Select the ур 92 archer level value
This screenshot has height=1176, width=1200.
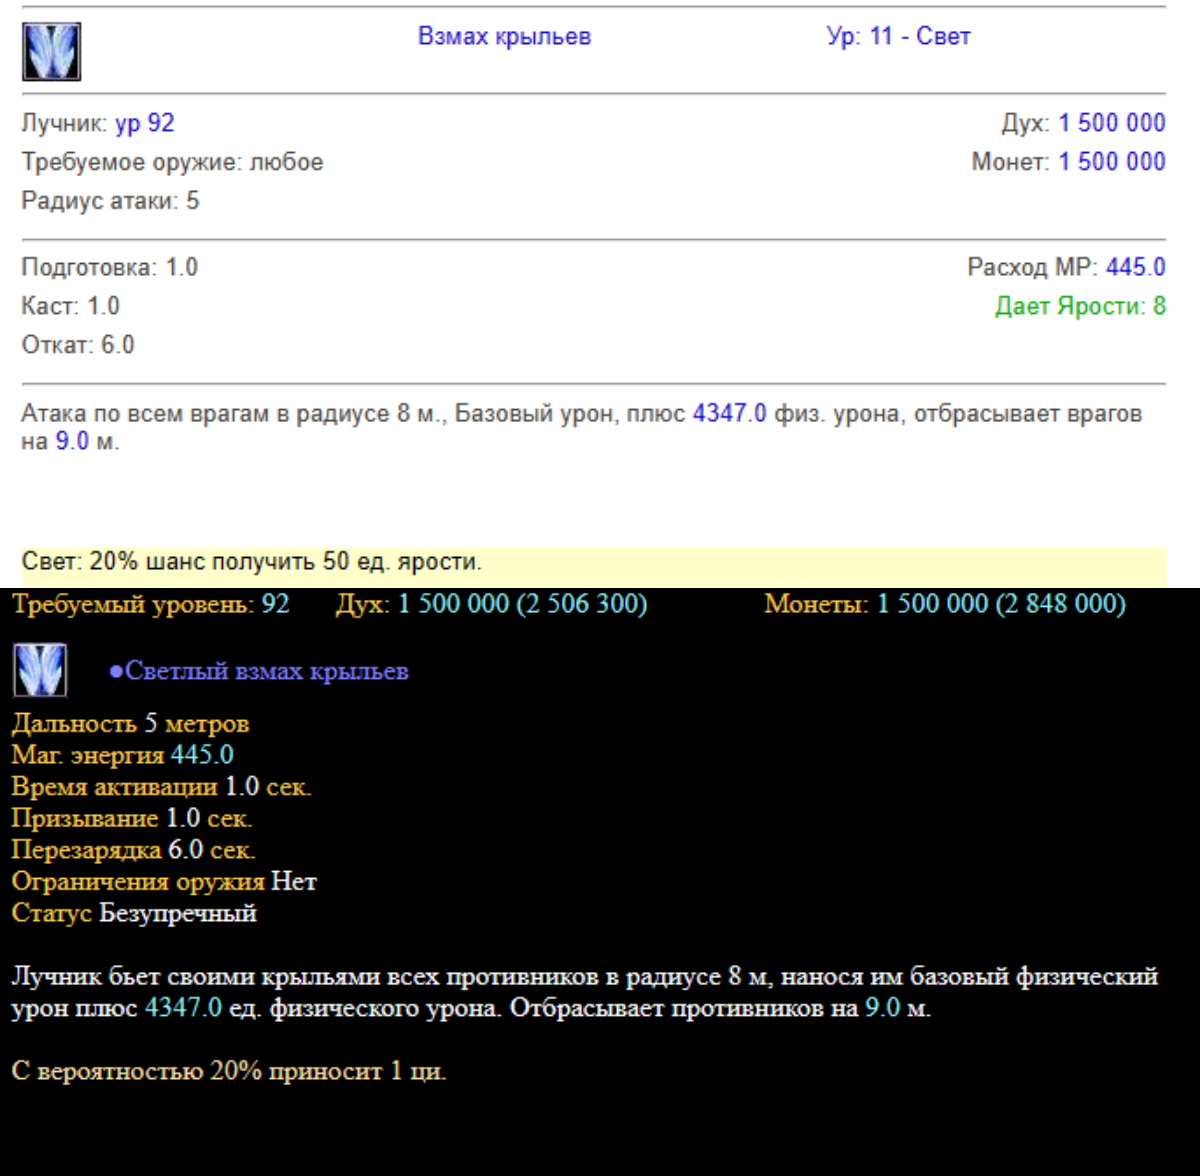pos(145,123)
